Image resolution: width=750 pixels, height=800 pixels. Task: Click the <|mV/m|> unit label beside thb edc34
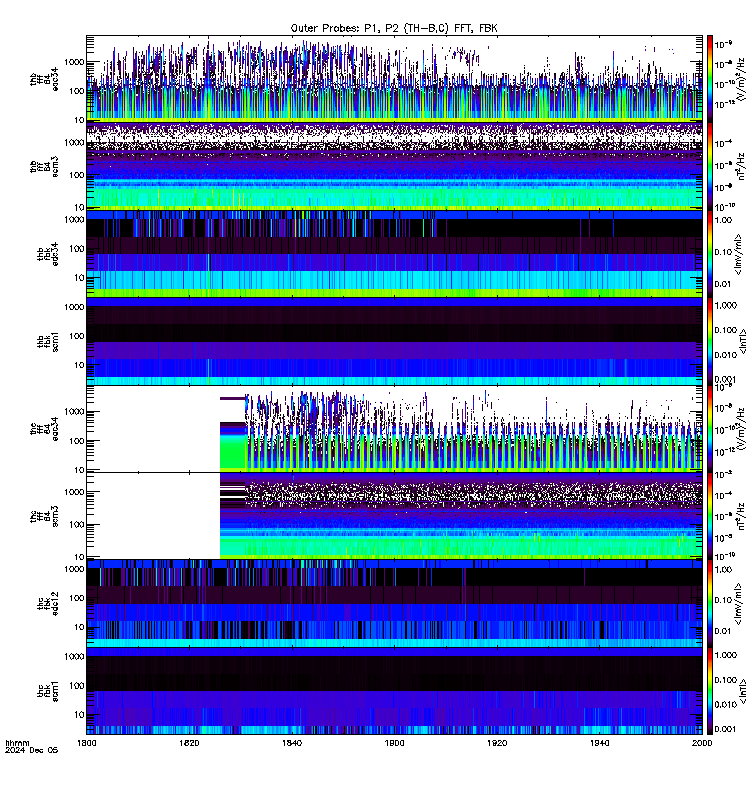coord(738,254)
